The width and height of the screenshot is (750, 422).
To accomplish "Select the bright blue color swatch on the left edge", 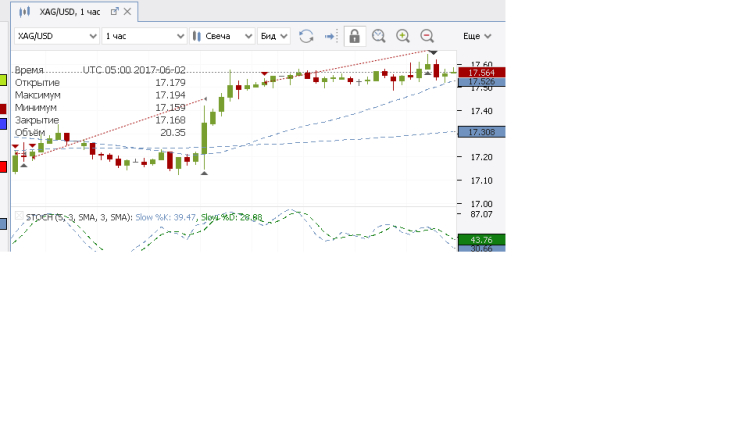I will (3, 124).
